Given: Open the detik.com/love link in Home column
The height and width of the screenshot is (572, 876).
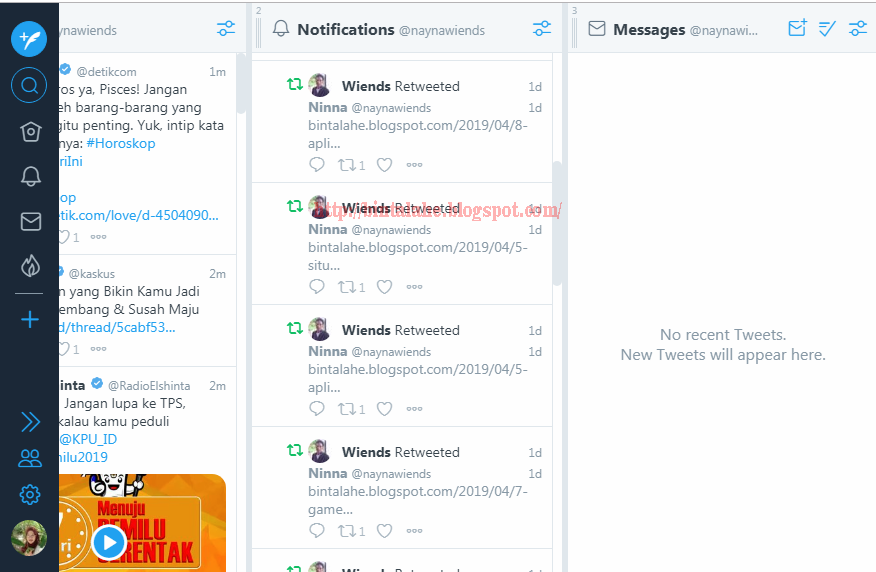Looking at the screenshot, I should [139, 215].
